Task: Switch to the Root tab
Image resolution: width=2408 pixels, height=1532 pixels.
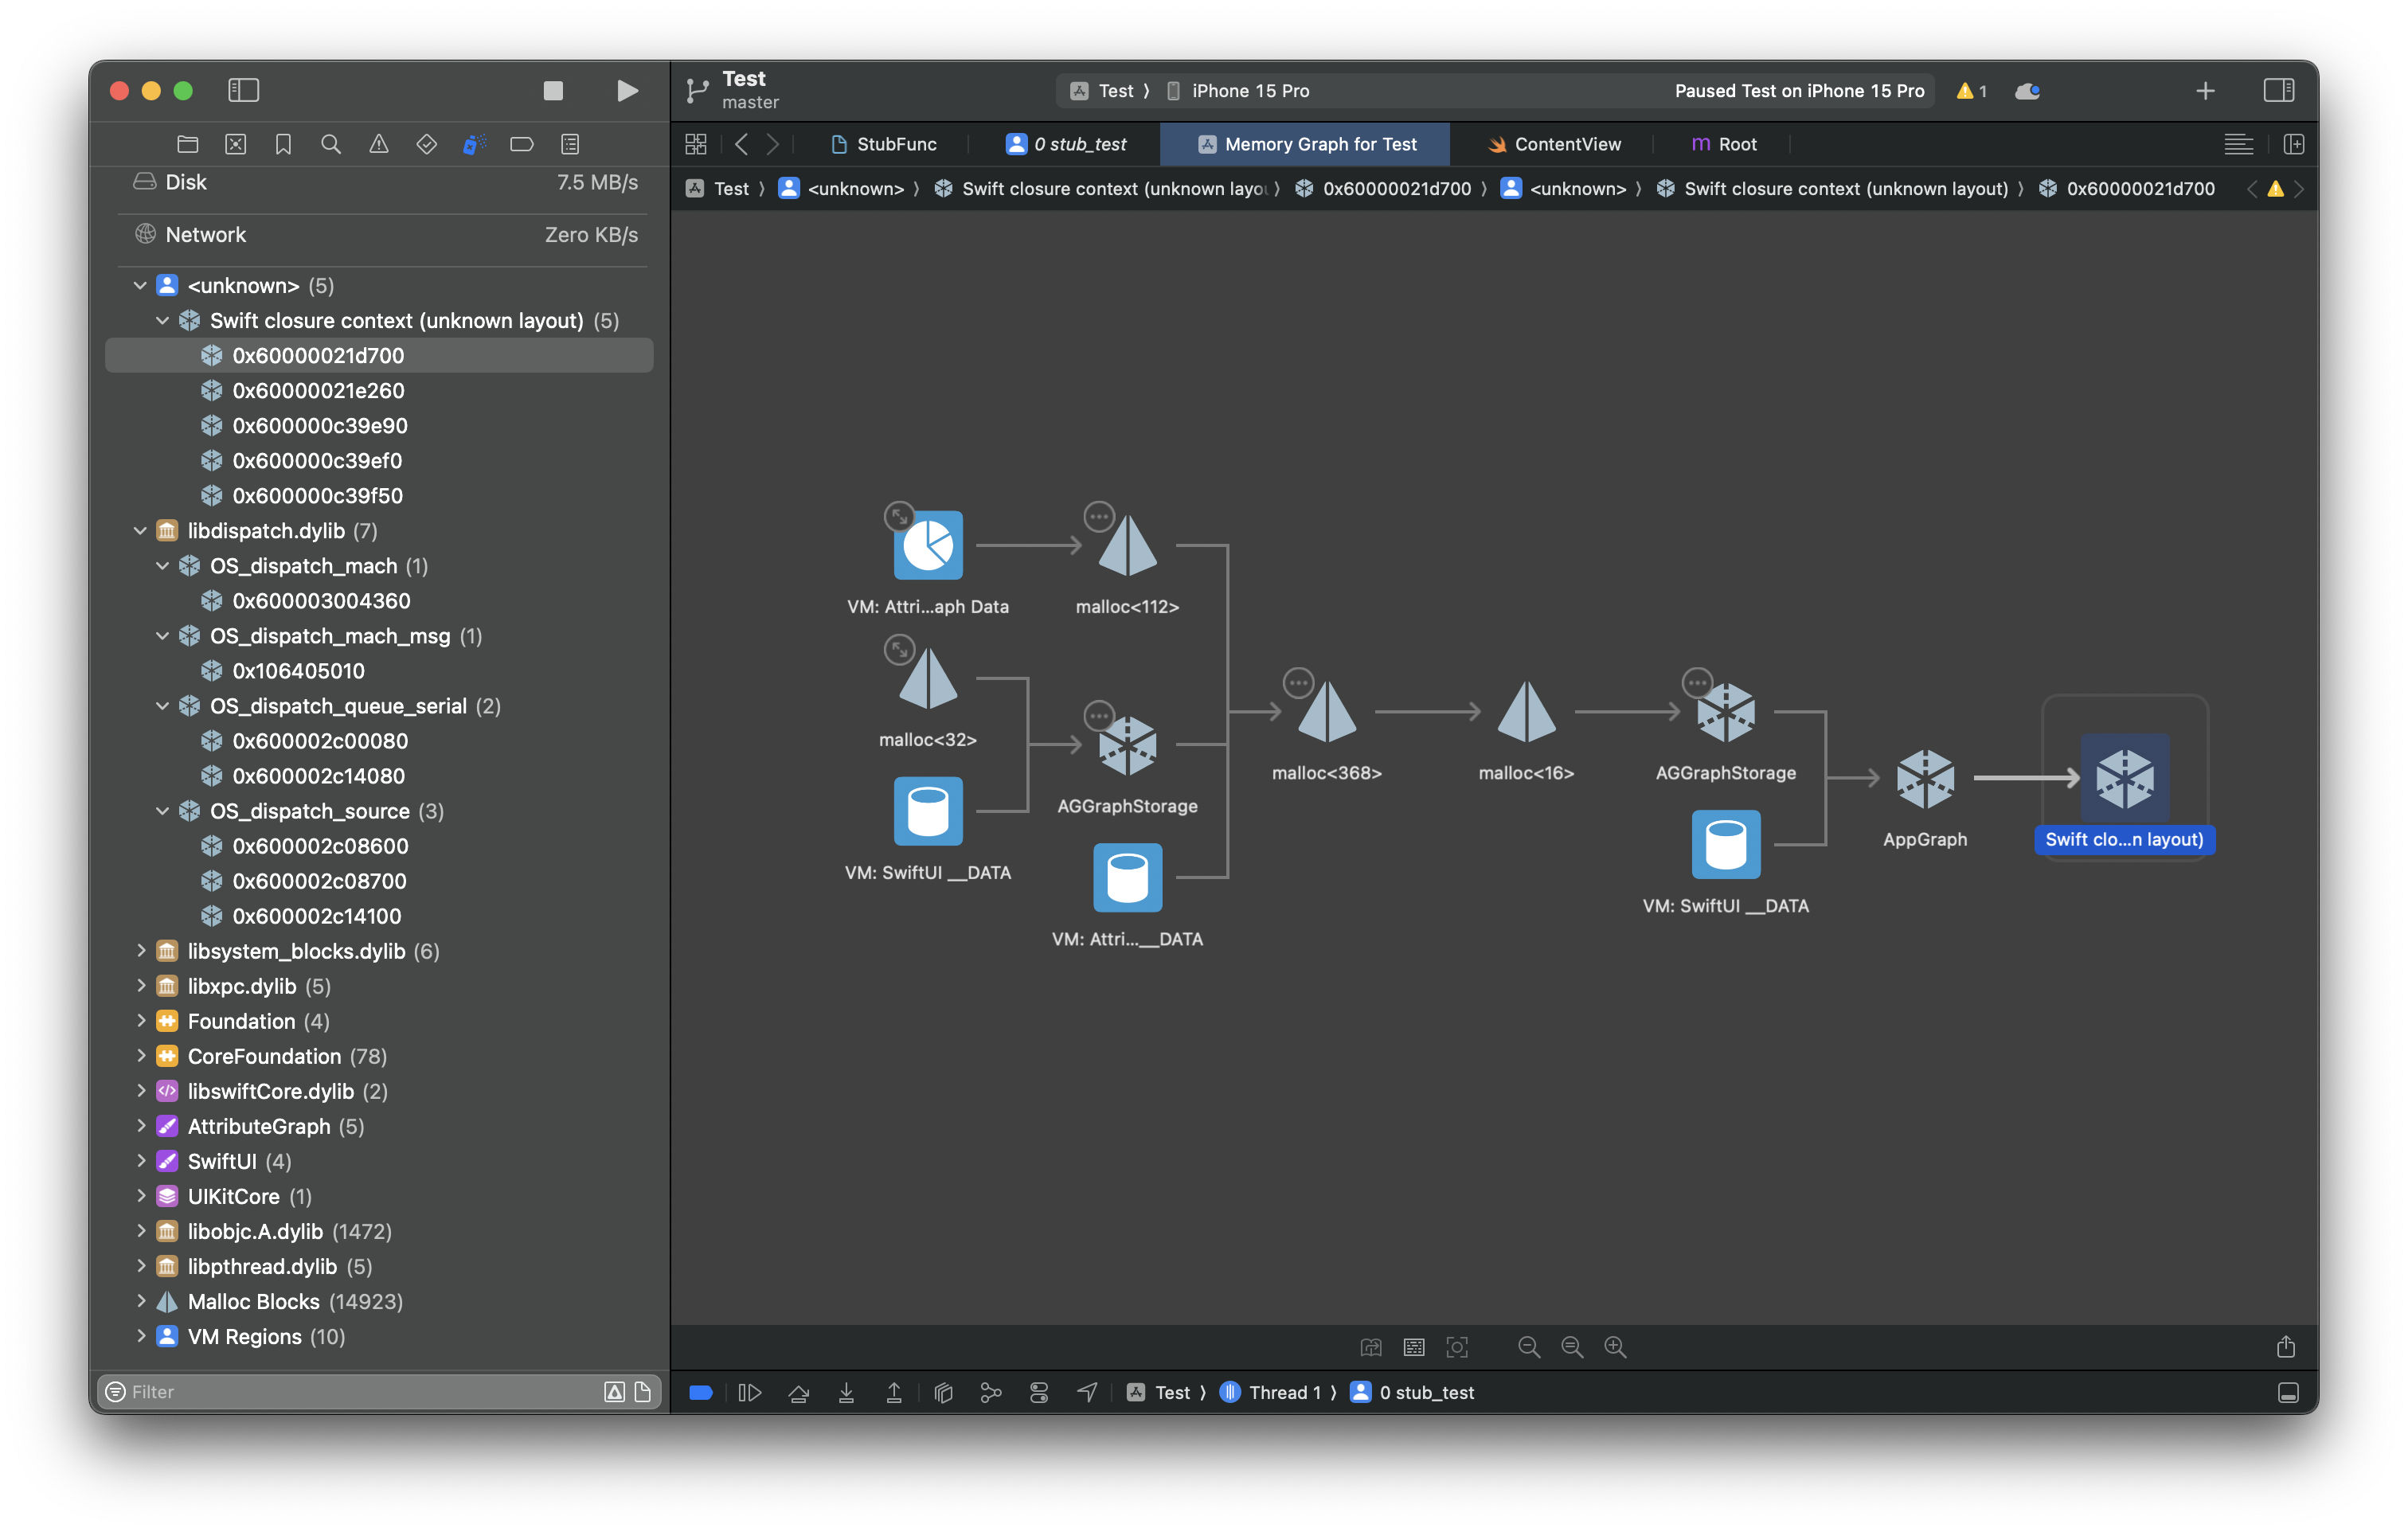Action: click(x=1724, y=144)
